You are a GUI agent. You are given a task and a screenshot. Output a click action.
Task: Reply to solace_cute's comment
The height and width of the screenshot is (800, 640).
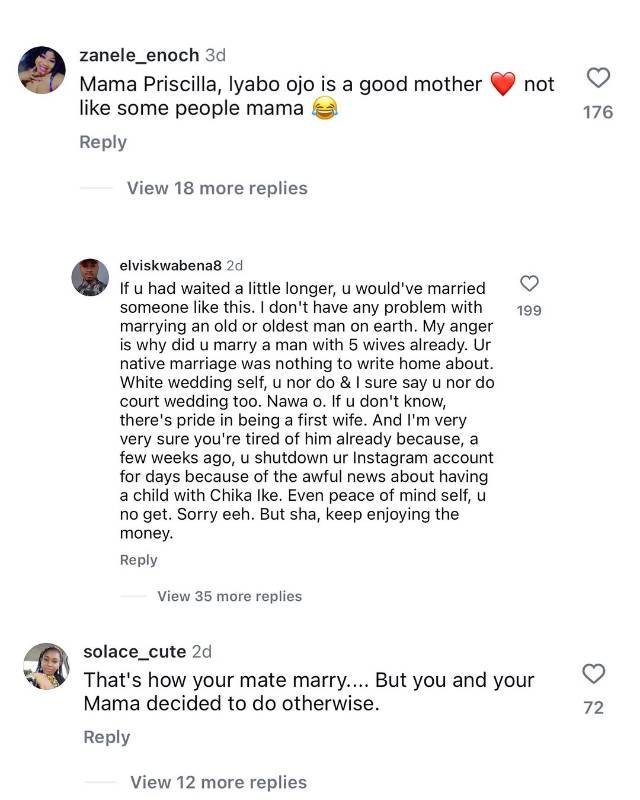point(106,737)
